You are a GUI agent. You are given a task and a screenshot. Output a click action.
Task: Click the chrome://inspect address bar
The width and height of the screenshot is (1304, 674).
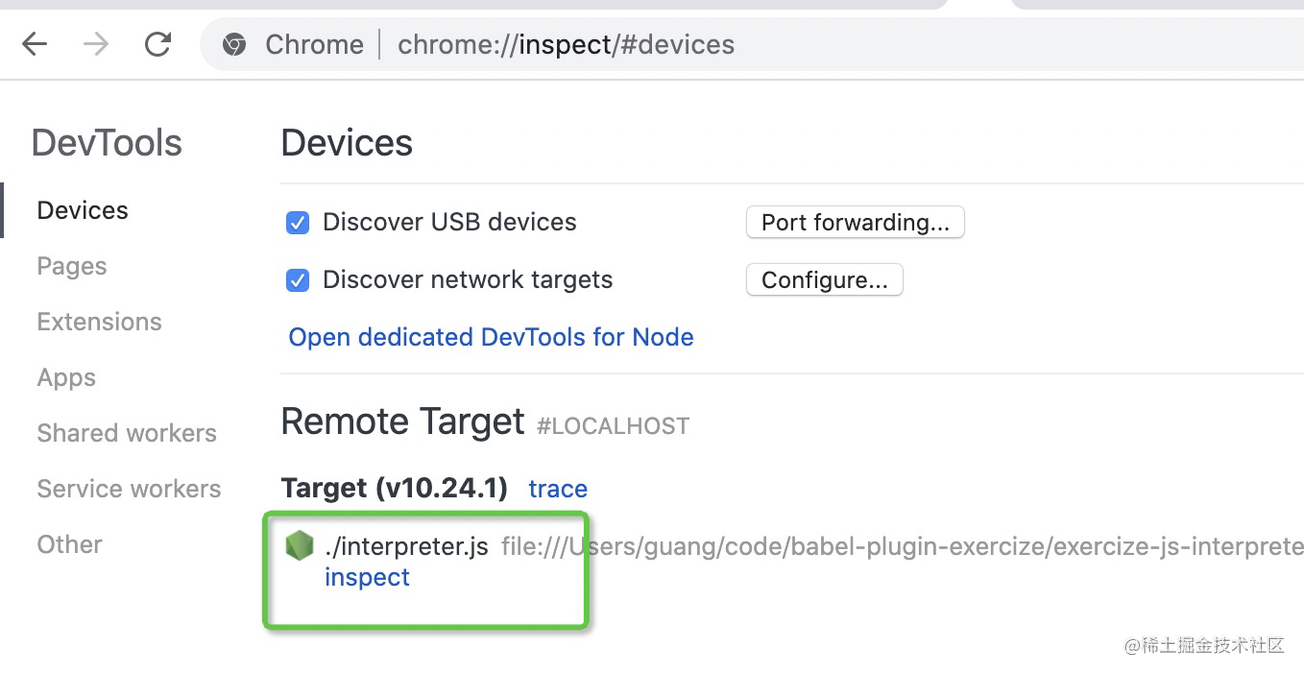[x=566, y=44]
